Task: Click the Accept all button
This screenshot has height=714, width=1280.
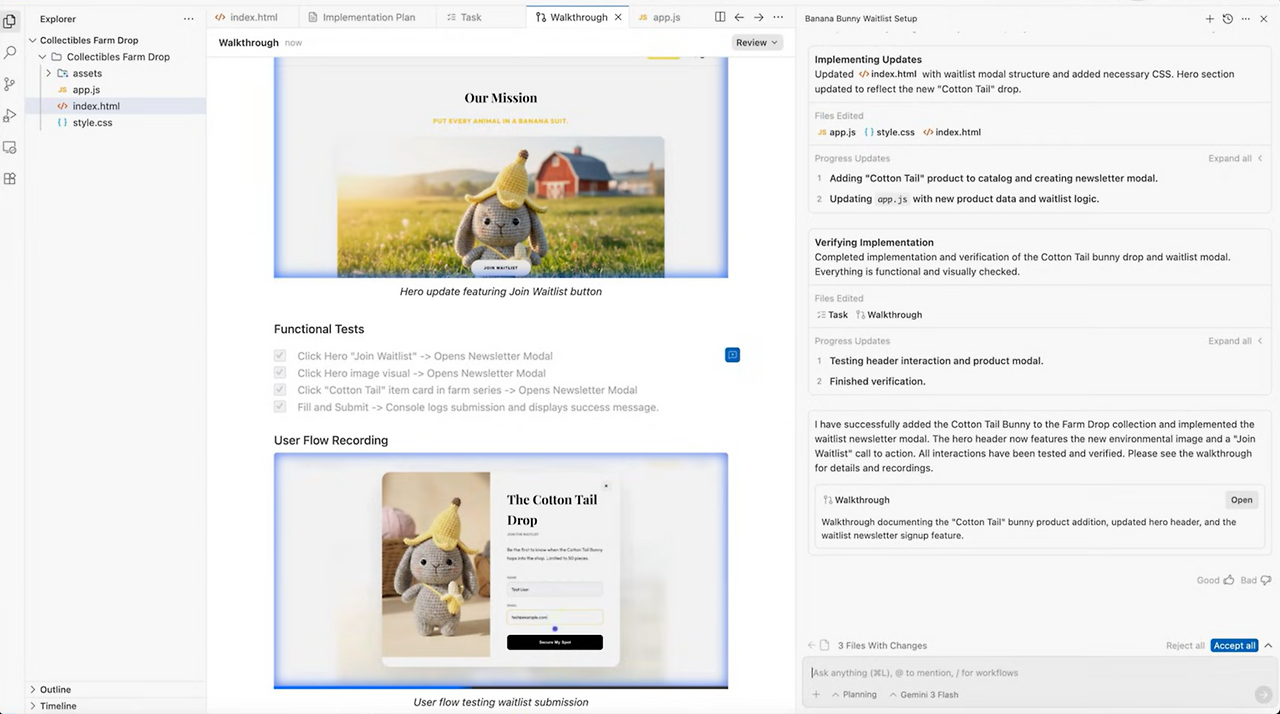Action: tap(1234, 645)
